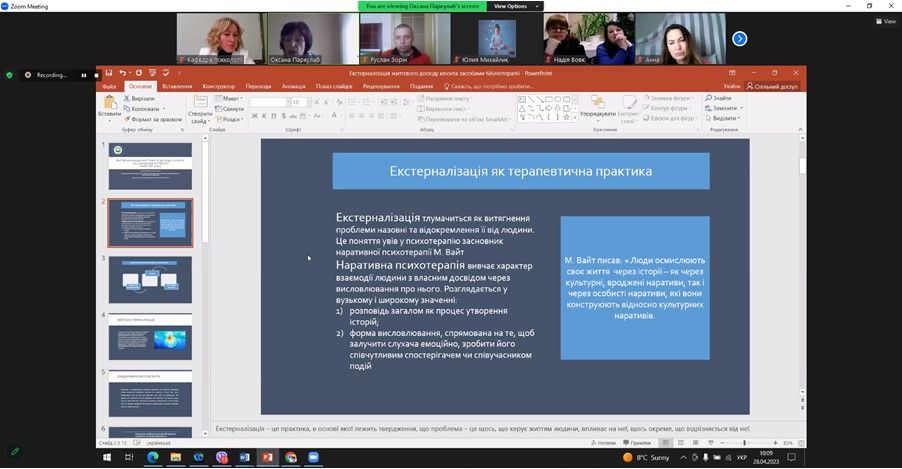Open Microsoft Edge from the taskbar
This screenshot has width=902, height=469.
click(153, 458)
